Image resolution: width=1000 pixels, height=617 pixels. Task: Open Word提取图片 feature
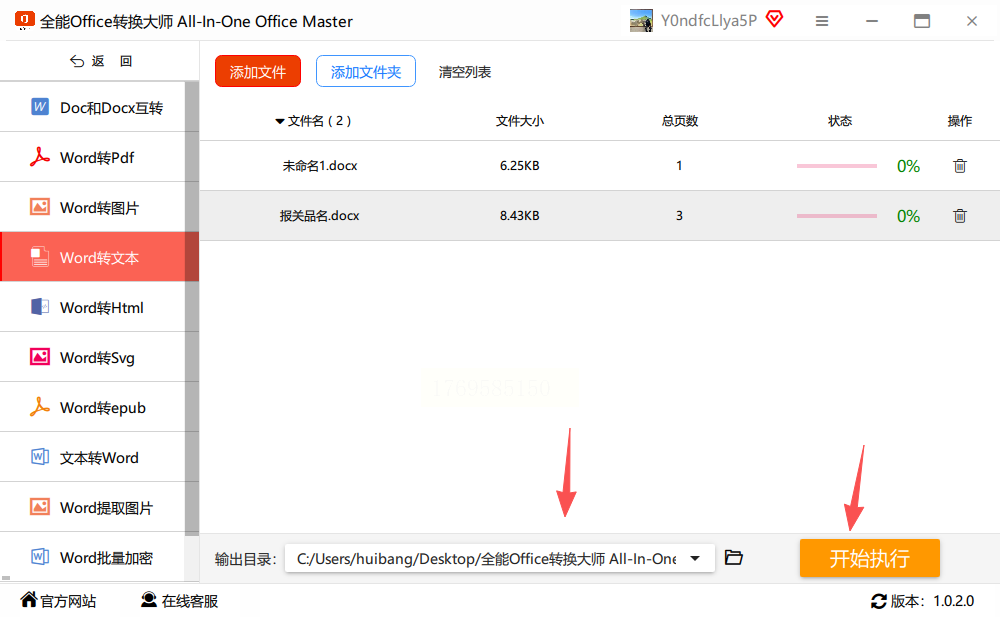point(93,507)
